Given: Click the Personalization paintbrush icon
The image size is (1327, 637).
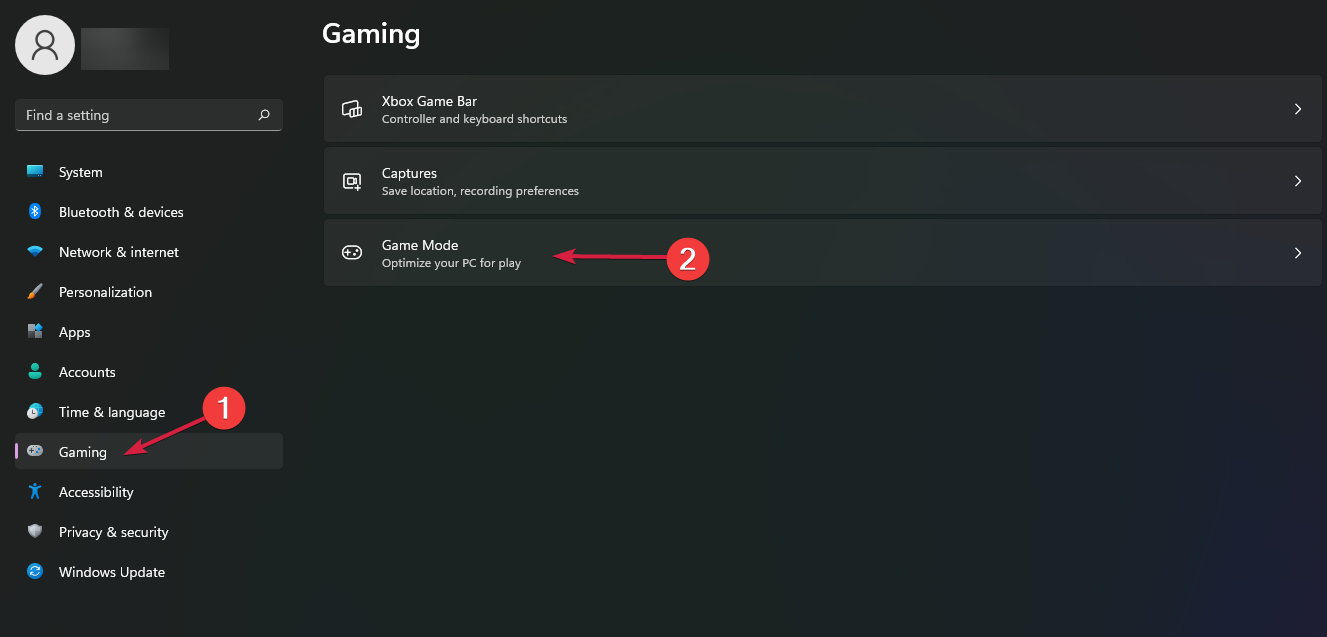Looking at the screenshot, I should point(35,292).
